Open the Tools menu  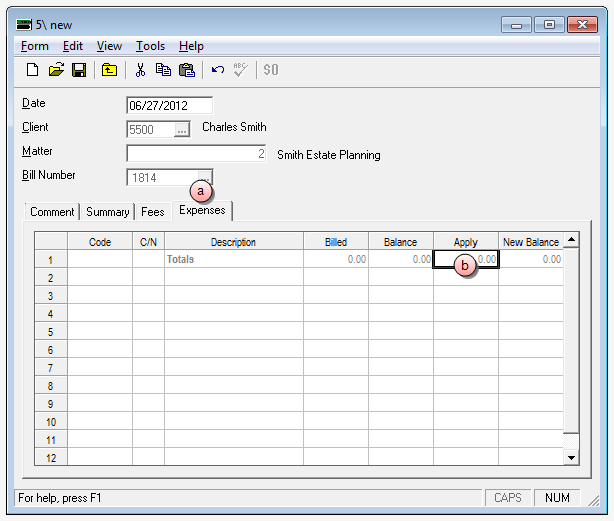click(150, 46)
